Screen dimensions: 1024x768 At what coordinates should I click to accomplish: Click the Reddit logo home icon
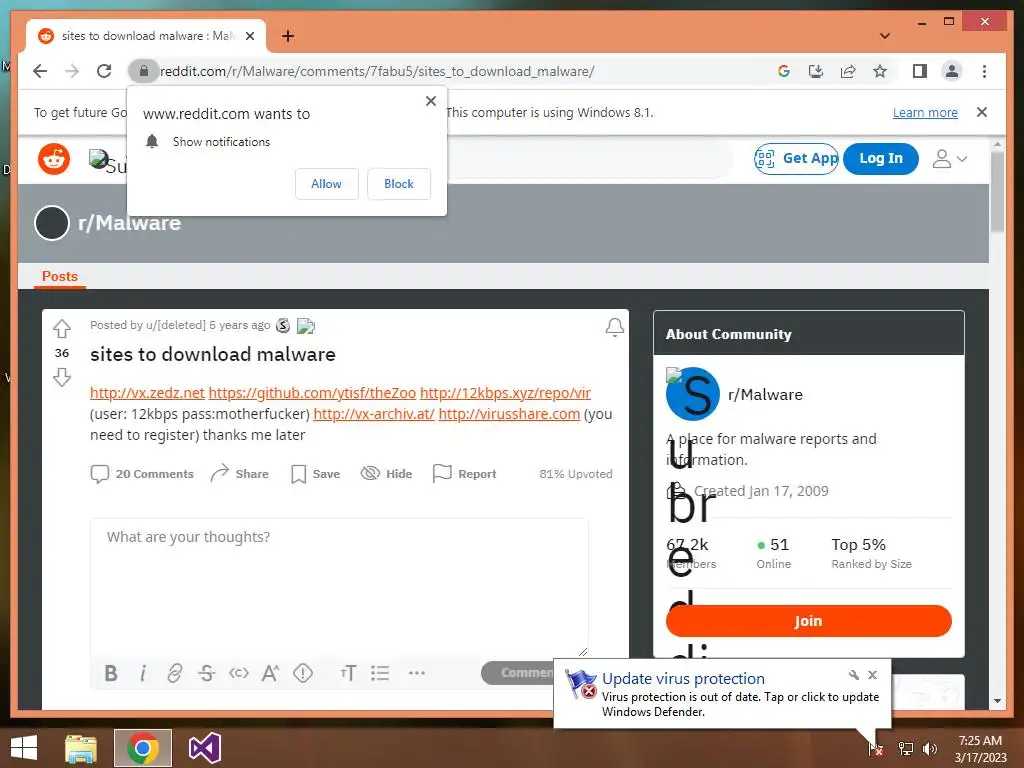click(54, 159)
